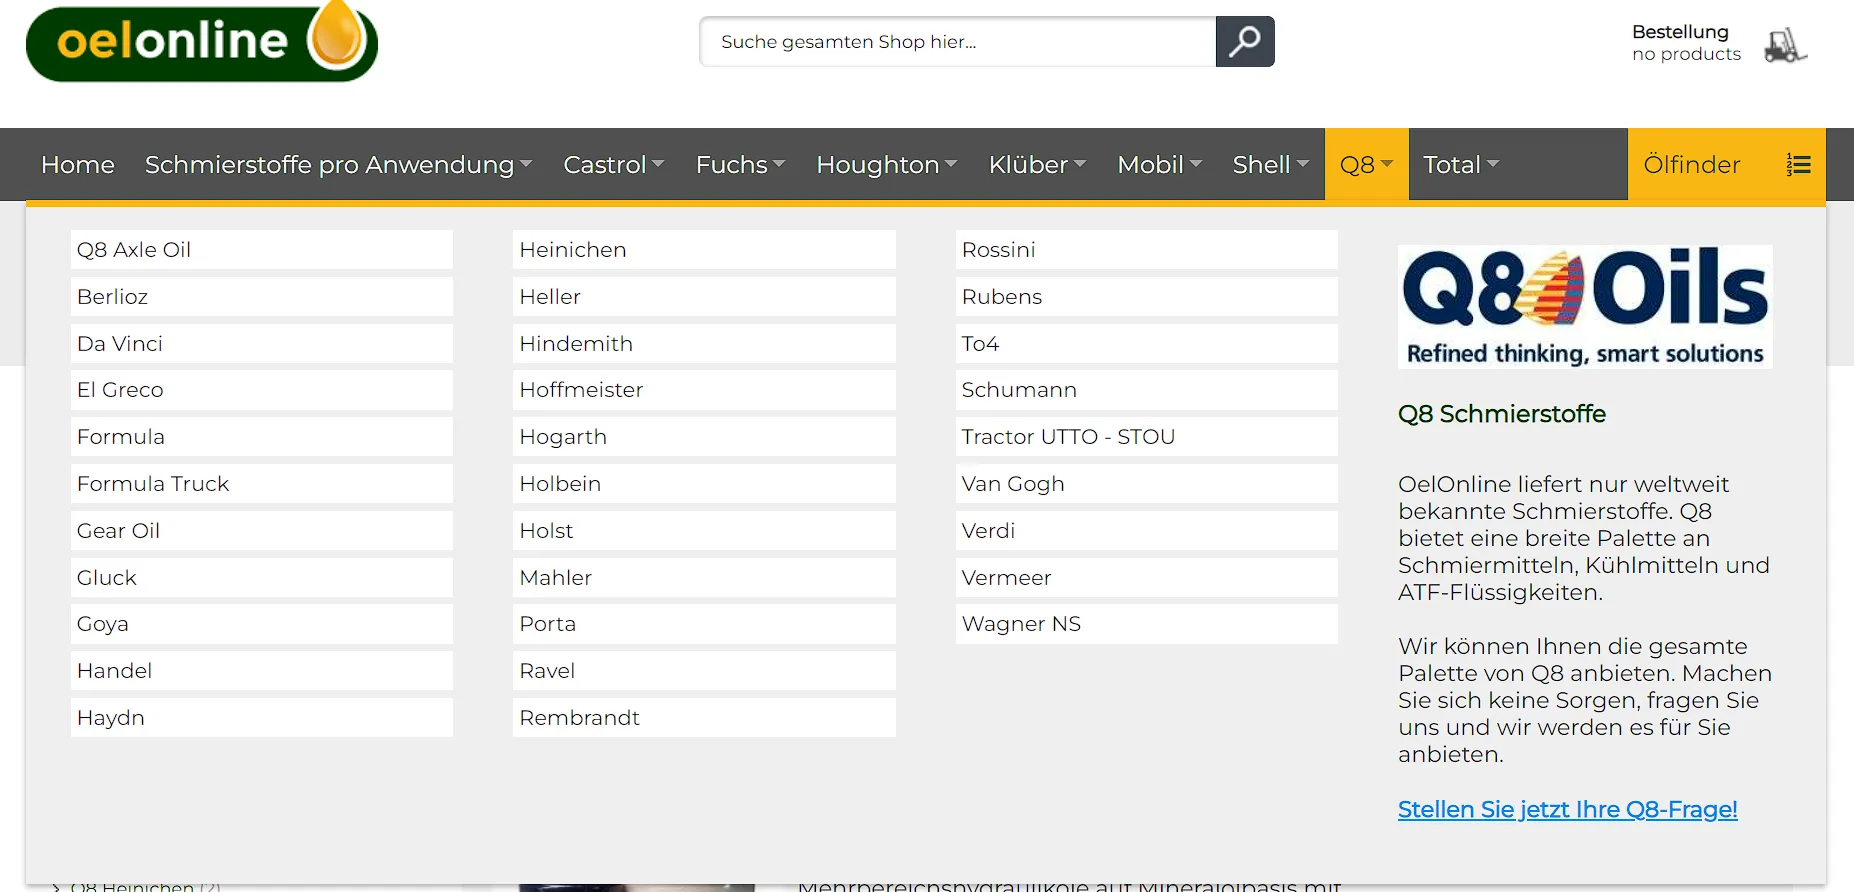The image size is (1854, 892).
Task: Select Heinichen product line
Action: (x=704, y=250)
